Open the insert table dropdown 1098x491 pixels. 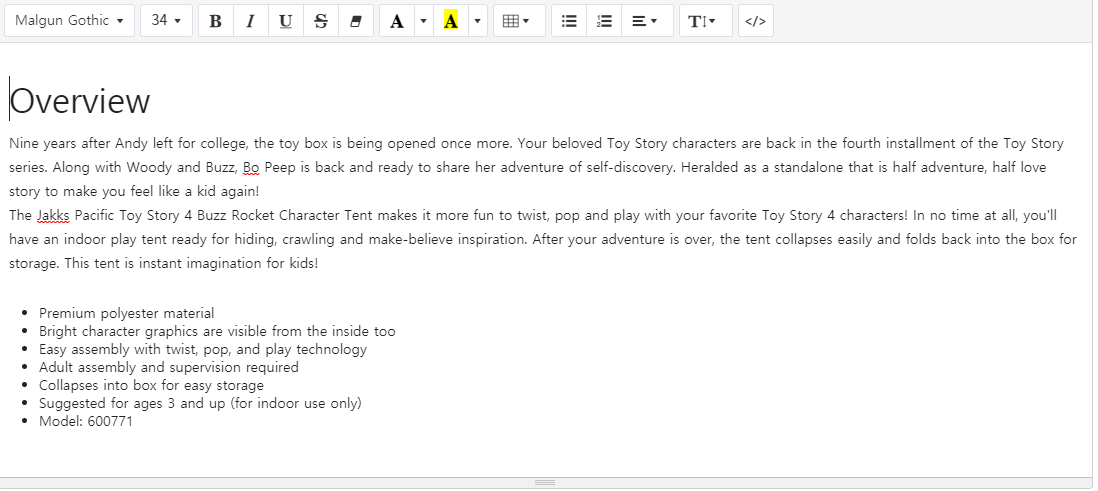(x=519, y=21)
